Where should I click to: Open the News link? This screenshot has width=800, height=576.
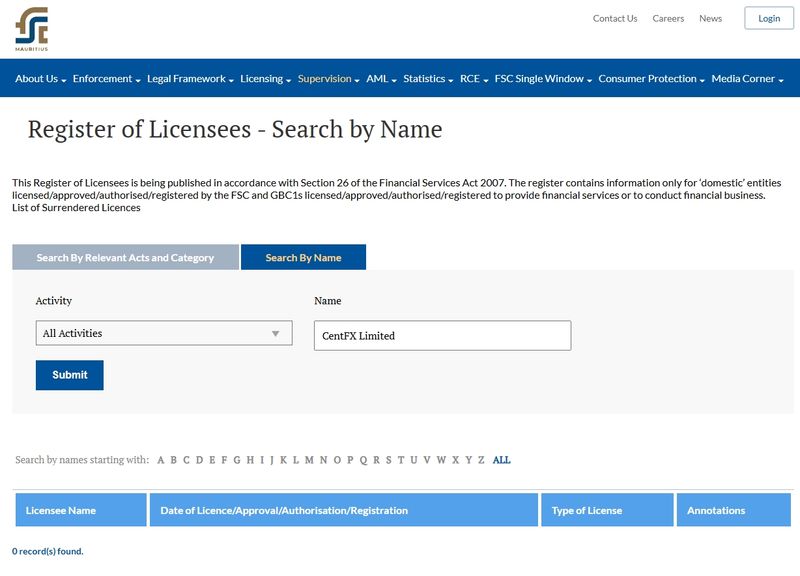(710, 18)
